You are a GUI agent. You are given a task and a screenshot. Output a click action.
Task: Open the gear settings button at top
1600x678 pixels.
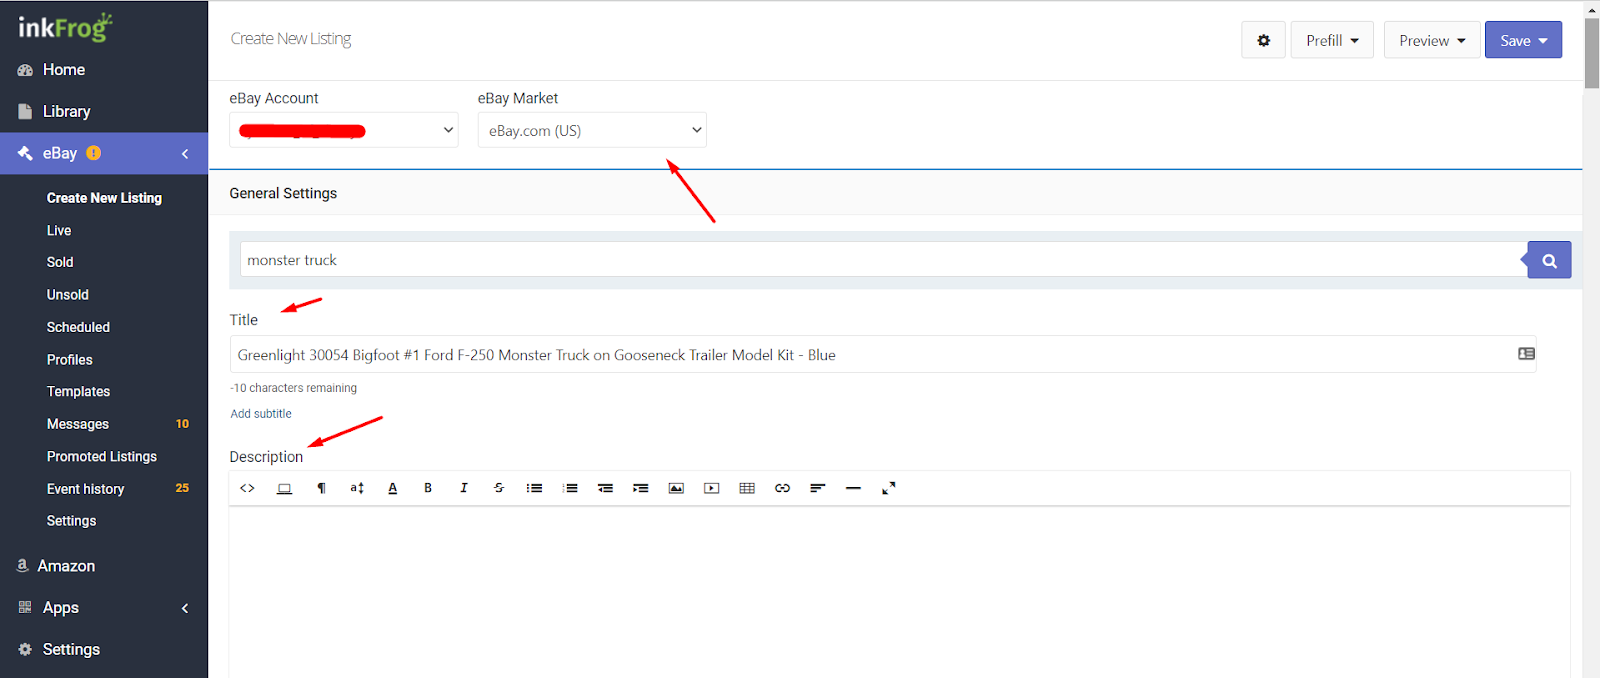point(1264,40)
